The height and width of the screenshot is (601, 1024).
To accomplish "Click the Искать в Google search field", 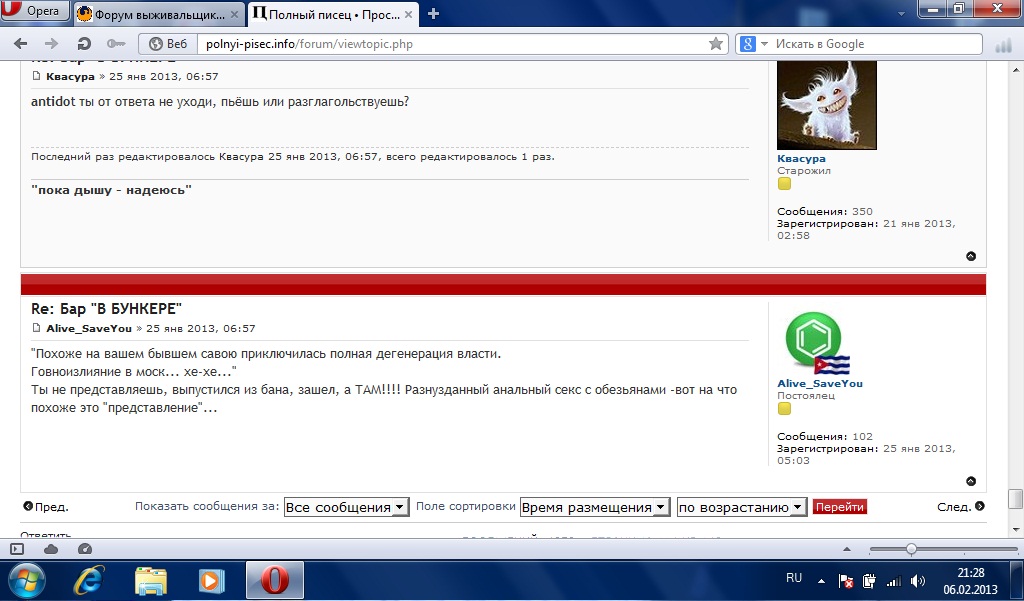I will point(875,44).
